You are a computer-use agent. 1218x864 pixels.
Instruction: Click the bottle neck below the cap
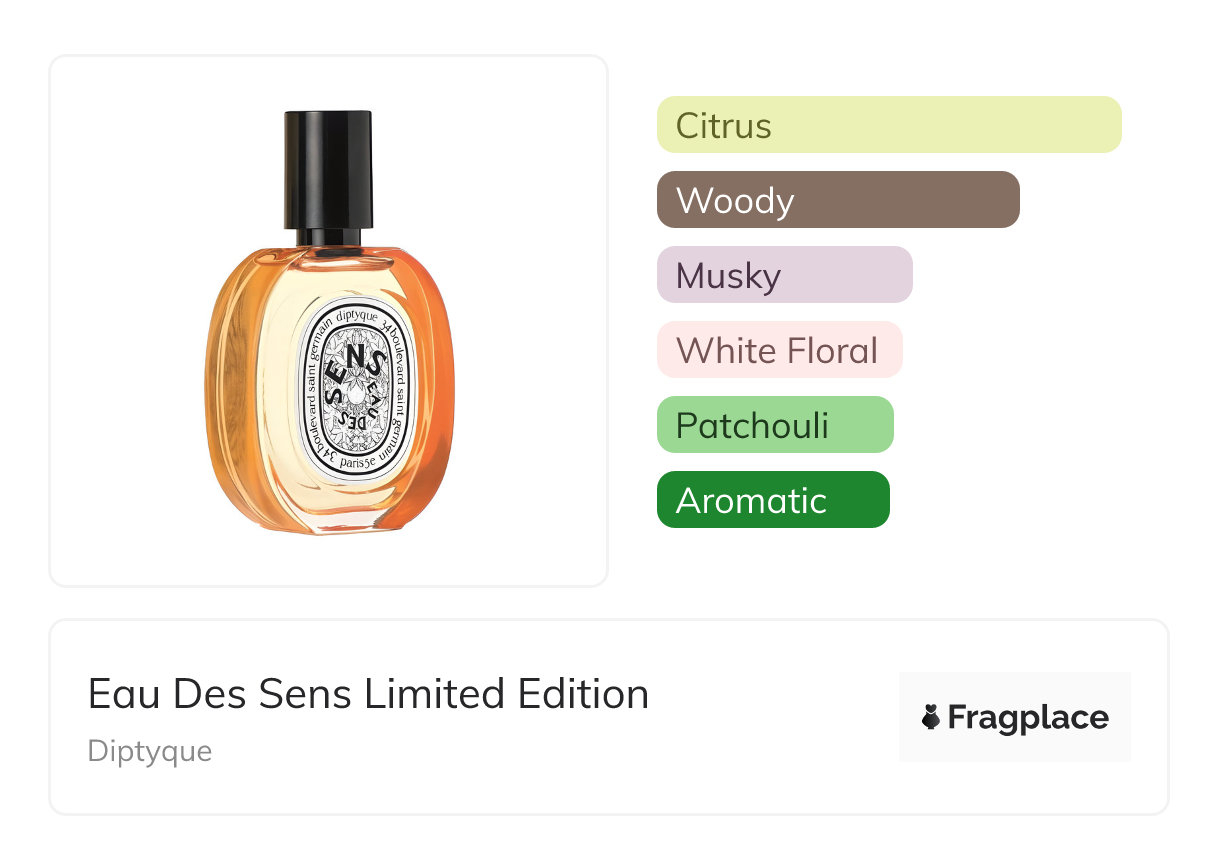(x=331, y=238)
